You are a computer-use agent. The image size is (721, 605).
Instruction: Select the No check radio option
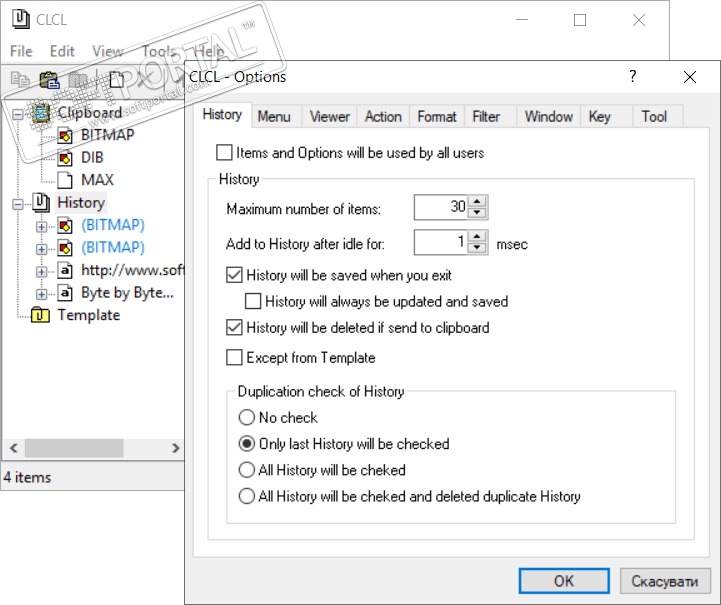247,417
